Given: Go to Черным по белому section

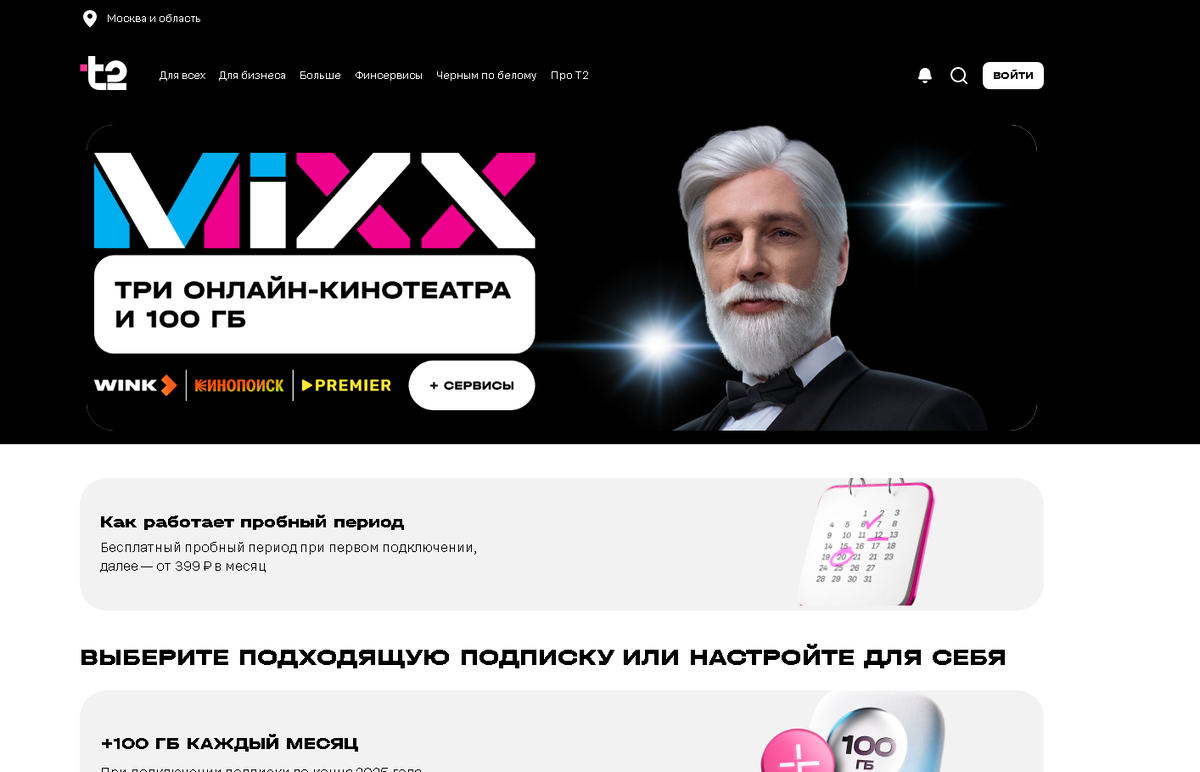Looking at the screenshot, I should click(x=486, y=76).
